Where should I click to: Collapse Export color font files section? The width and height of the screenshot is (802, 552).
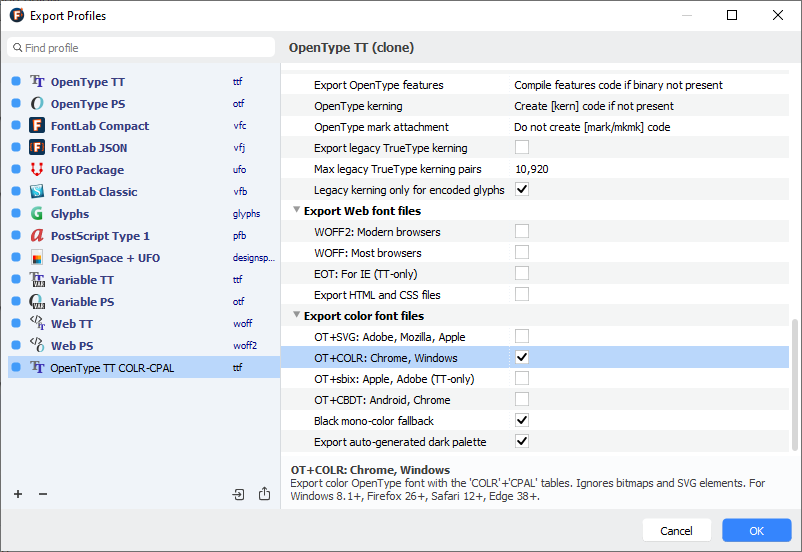coord(296,315)
